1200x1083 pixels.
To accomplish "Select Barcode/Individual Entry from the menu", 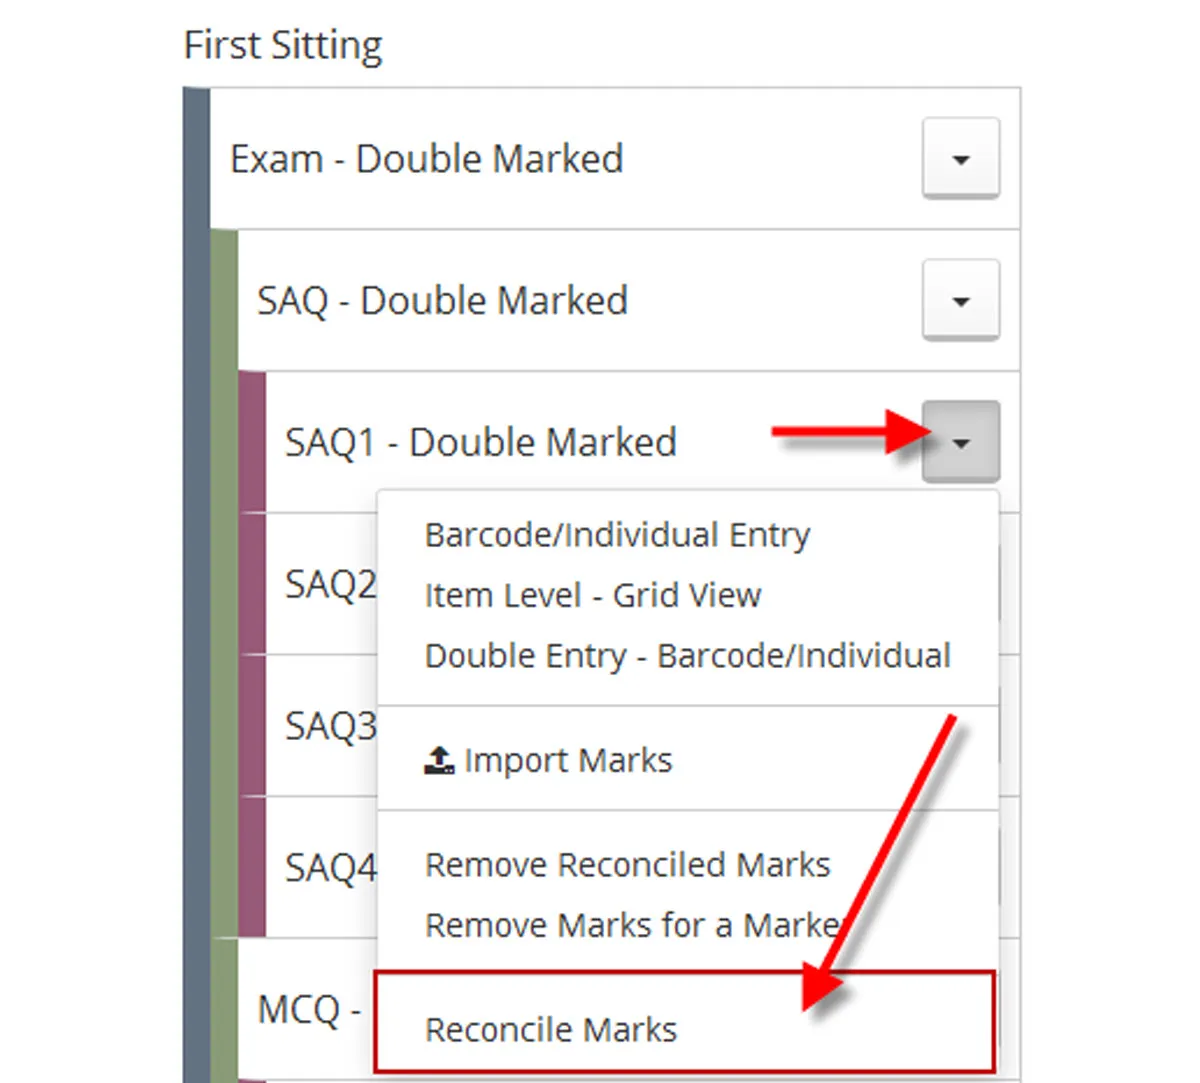I will (617, 535).
